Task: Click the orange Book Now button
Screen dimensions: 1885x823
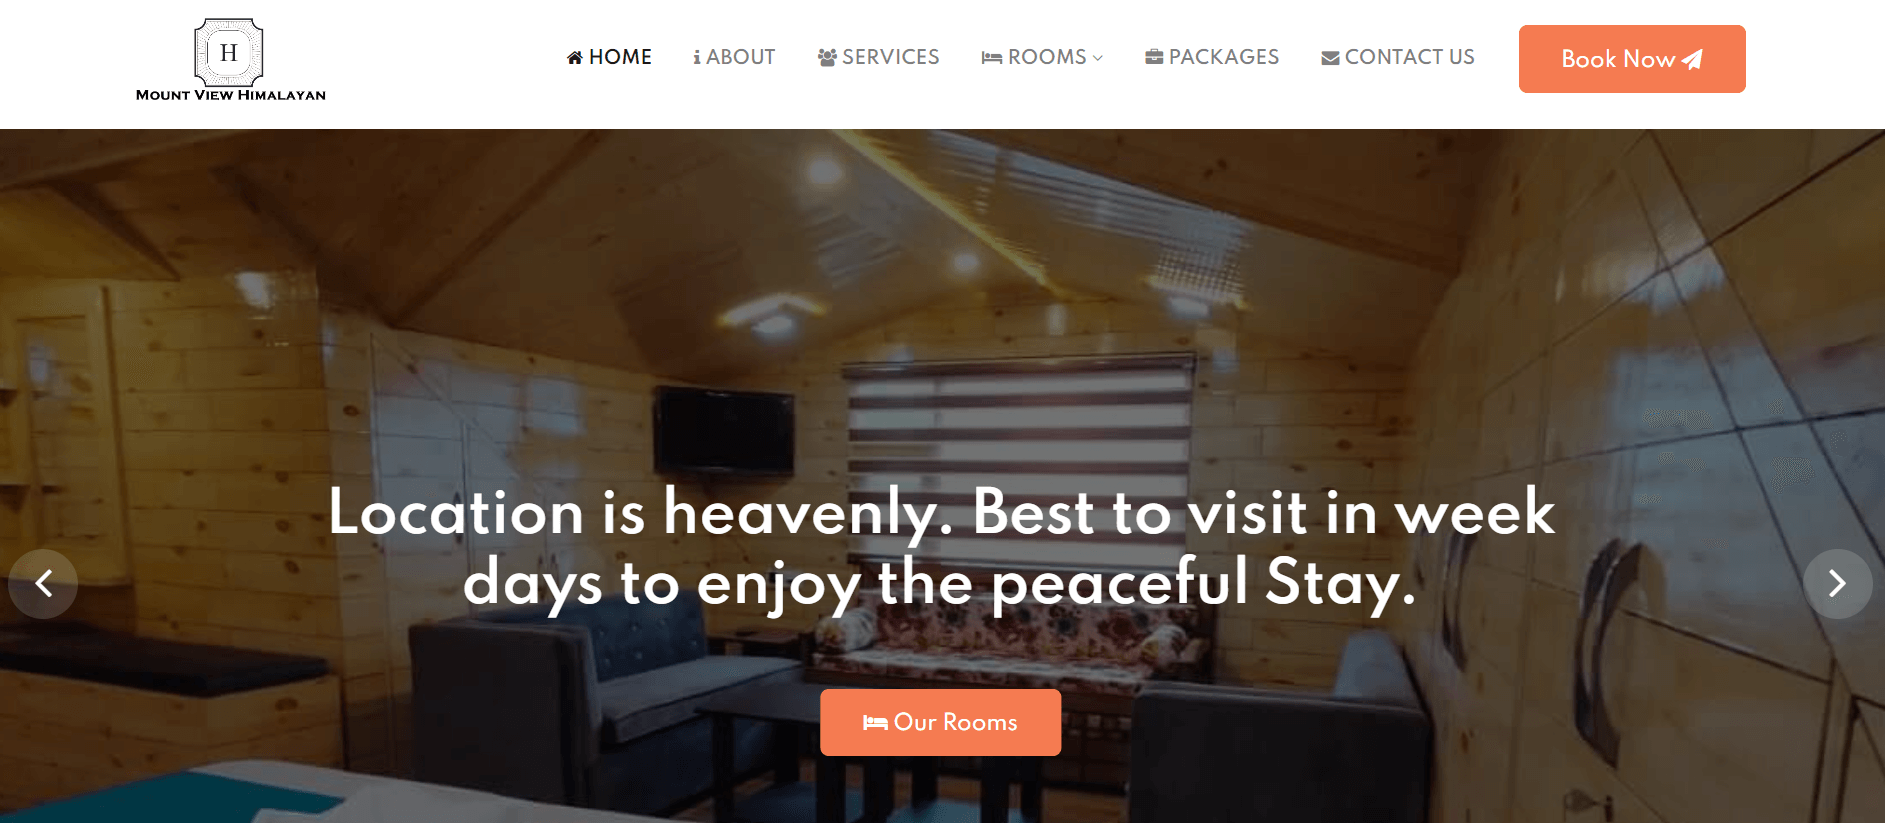Action: tap(1632, 59)
